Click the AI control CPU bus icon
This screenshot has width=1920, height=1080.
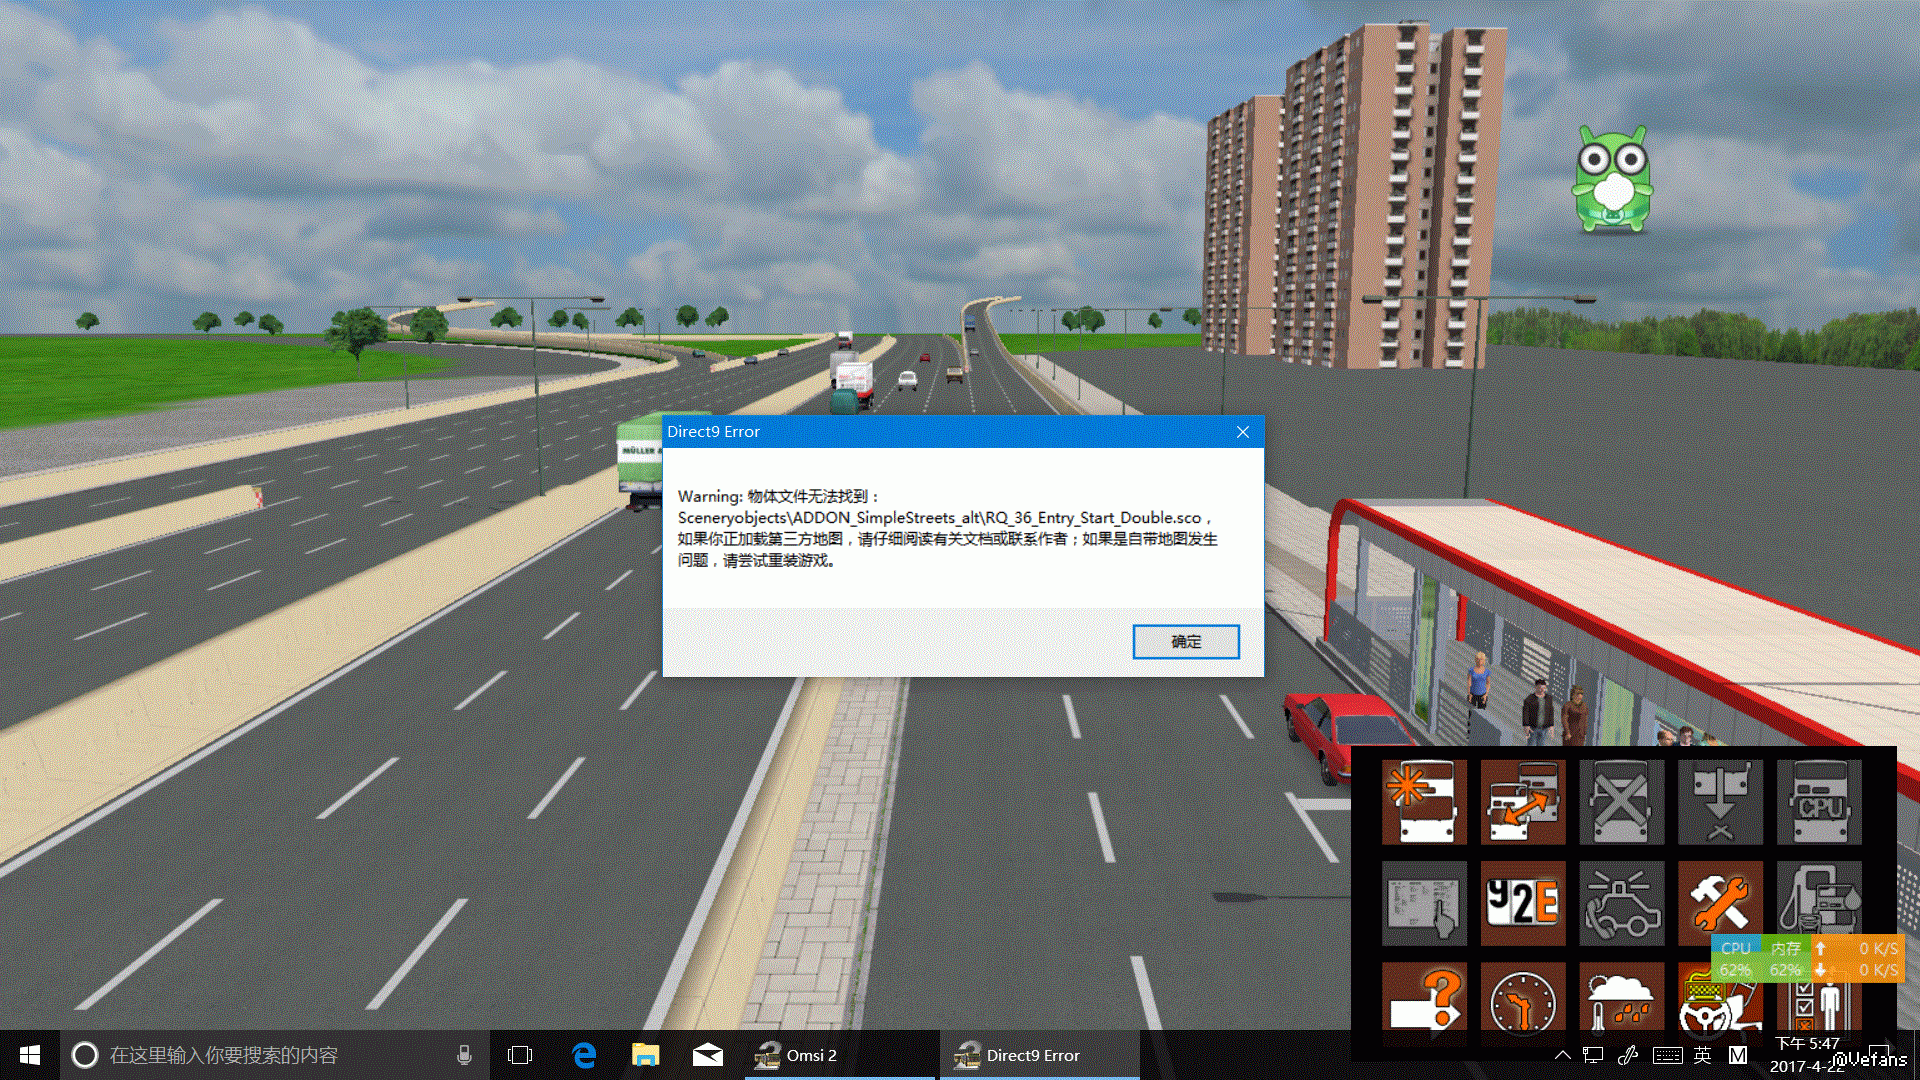tap(1819, 802)
